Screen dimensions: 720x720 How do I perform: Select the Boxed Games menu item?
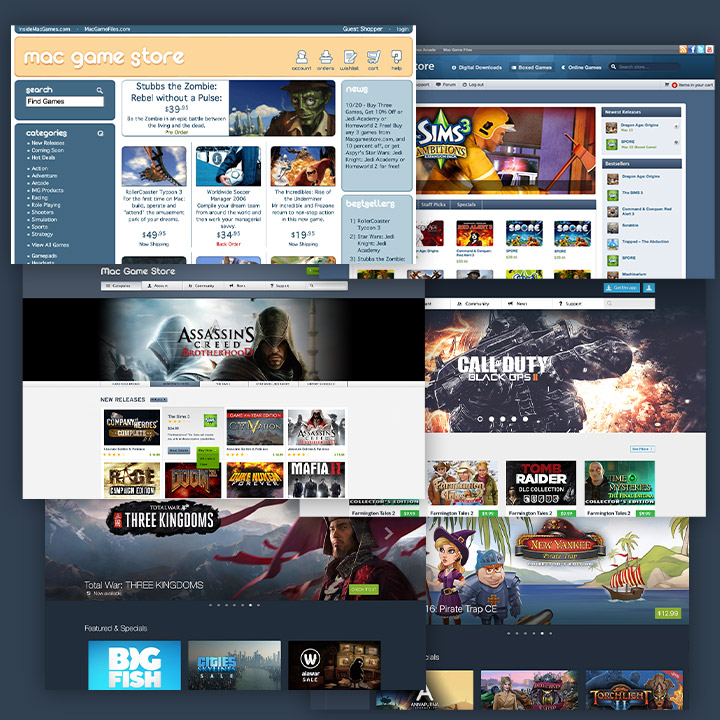(534, 68)
